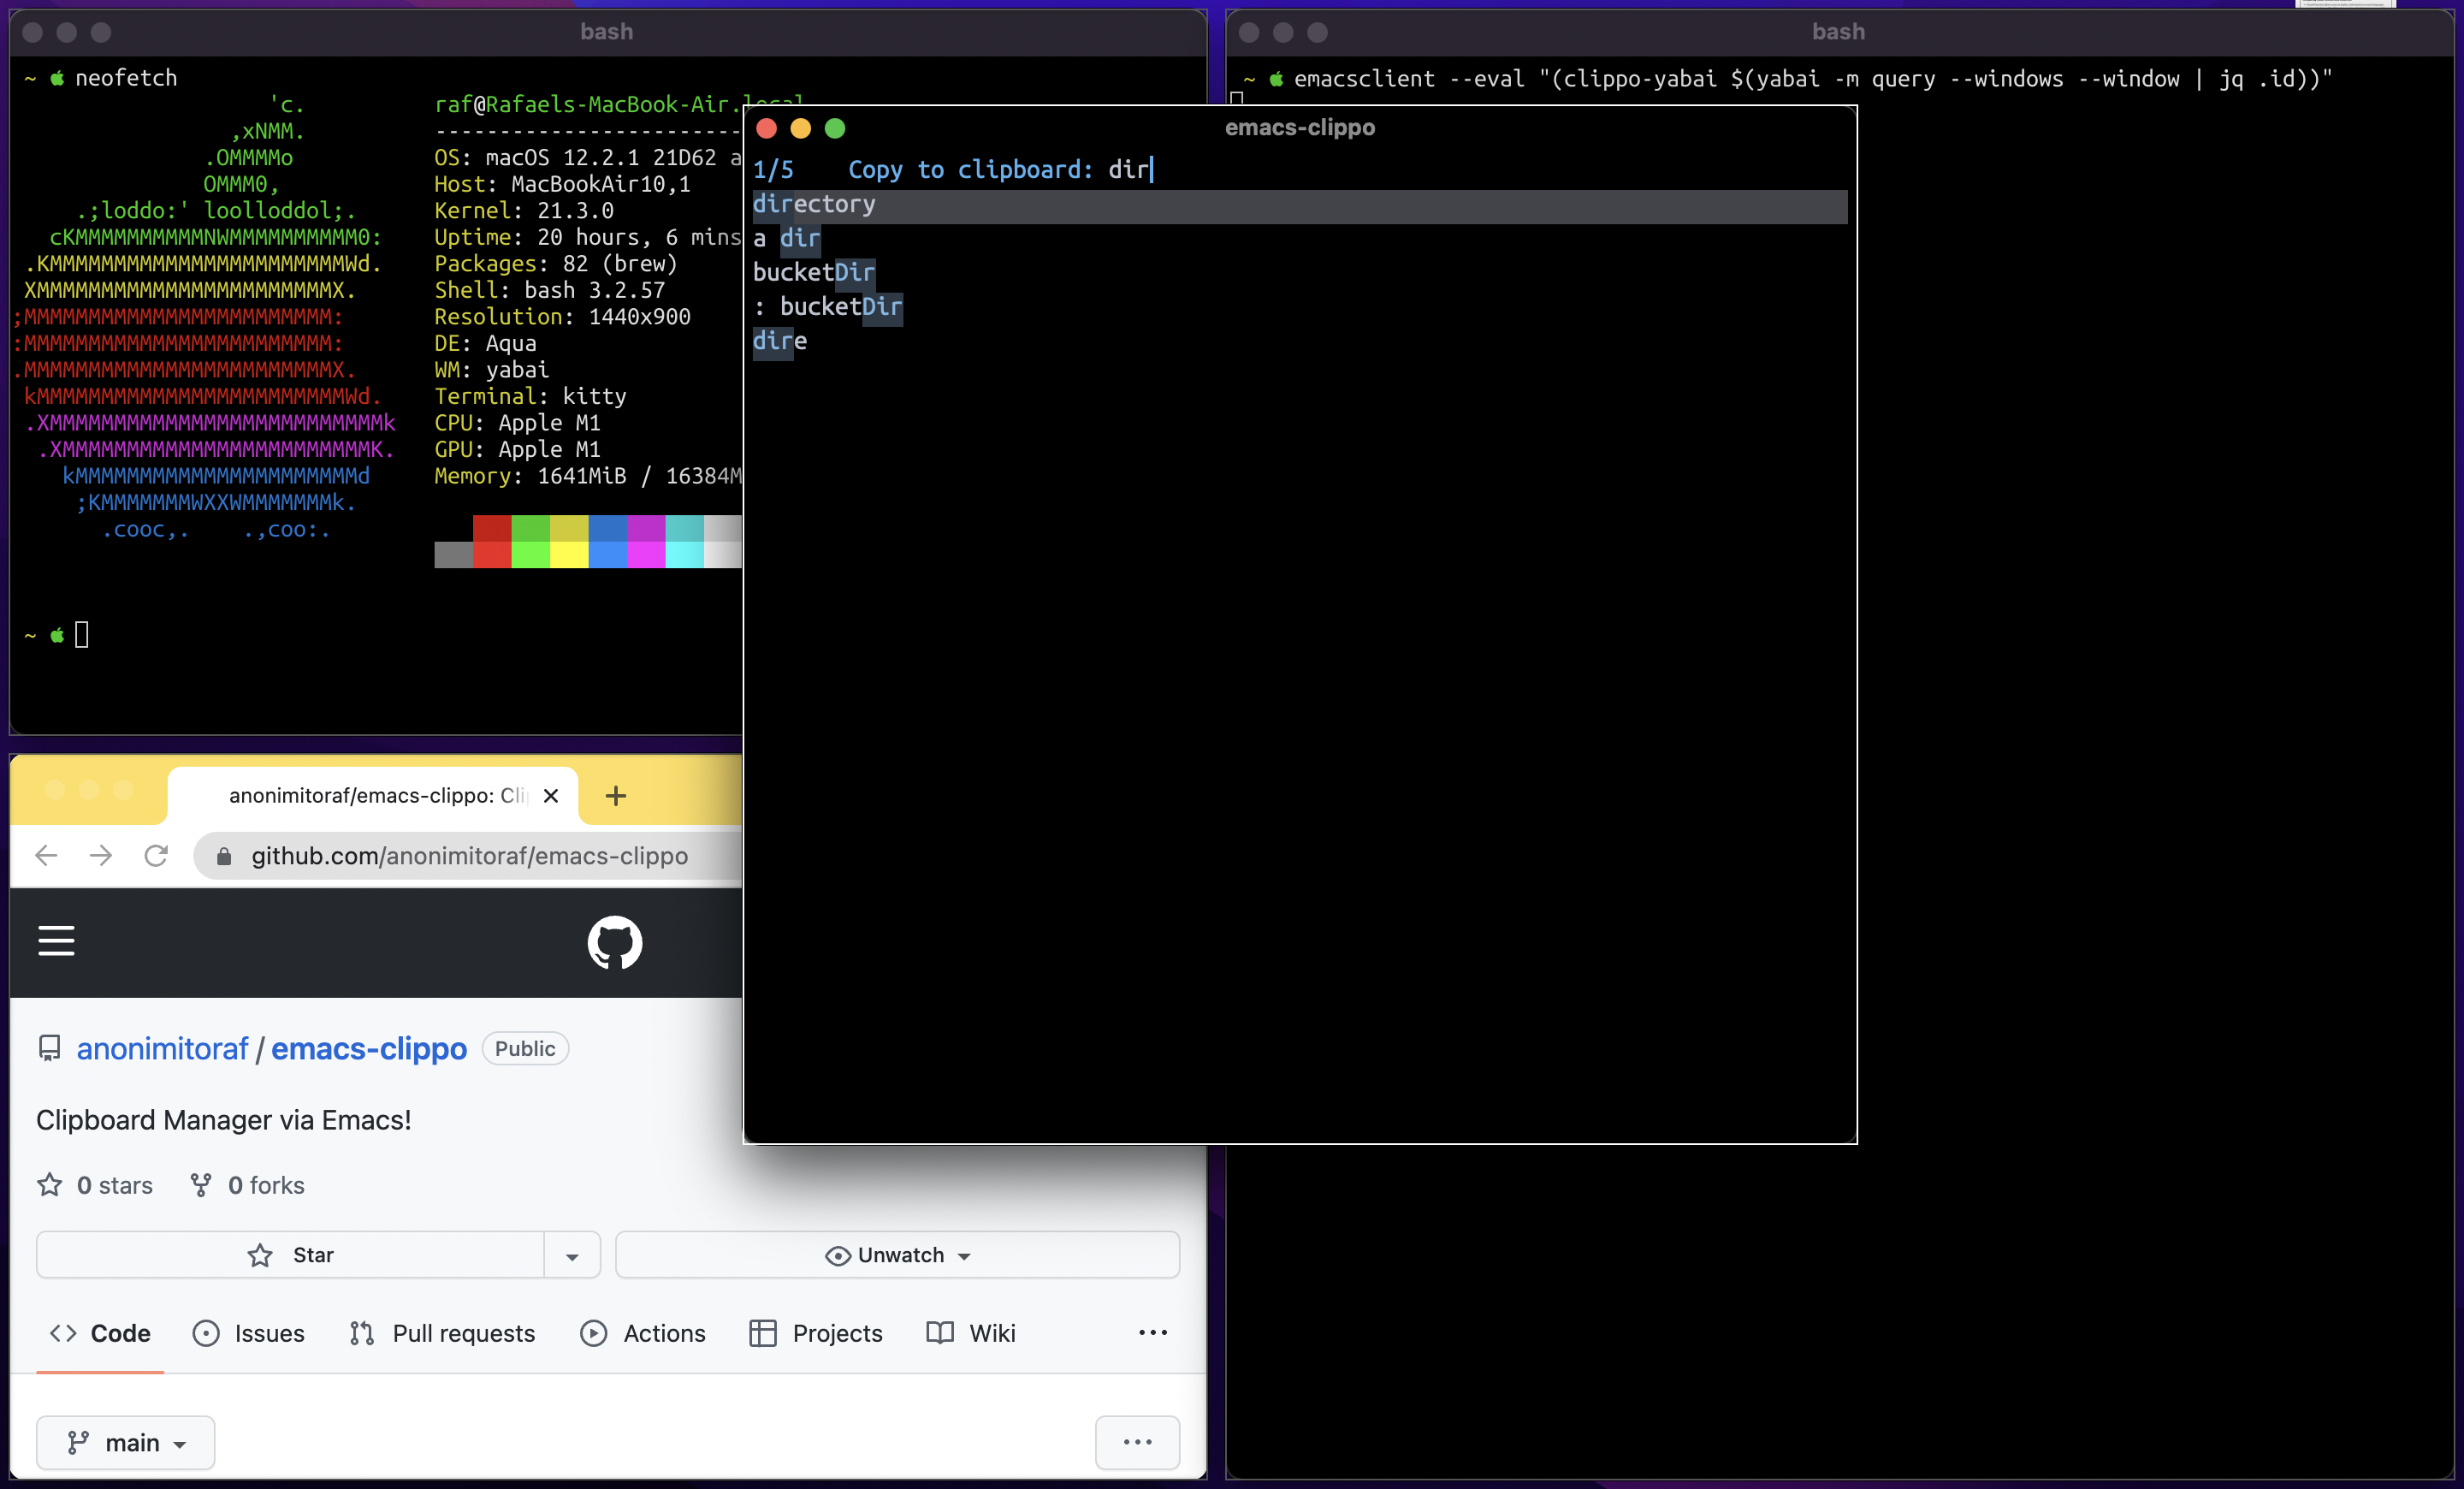This screenshot has width=2464, height=1489.
Task: Open the Pull requests tab
Action: pyautogui.click(x=461, y=1332)
